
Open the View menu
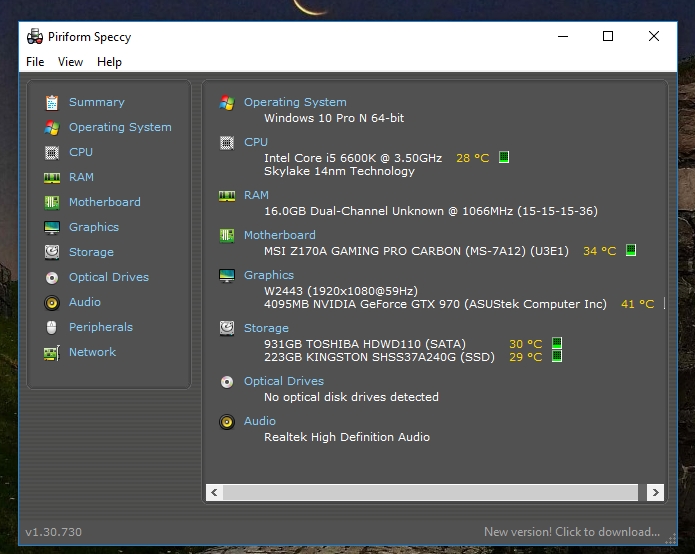tap(70, 62)
